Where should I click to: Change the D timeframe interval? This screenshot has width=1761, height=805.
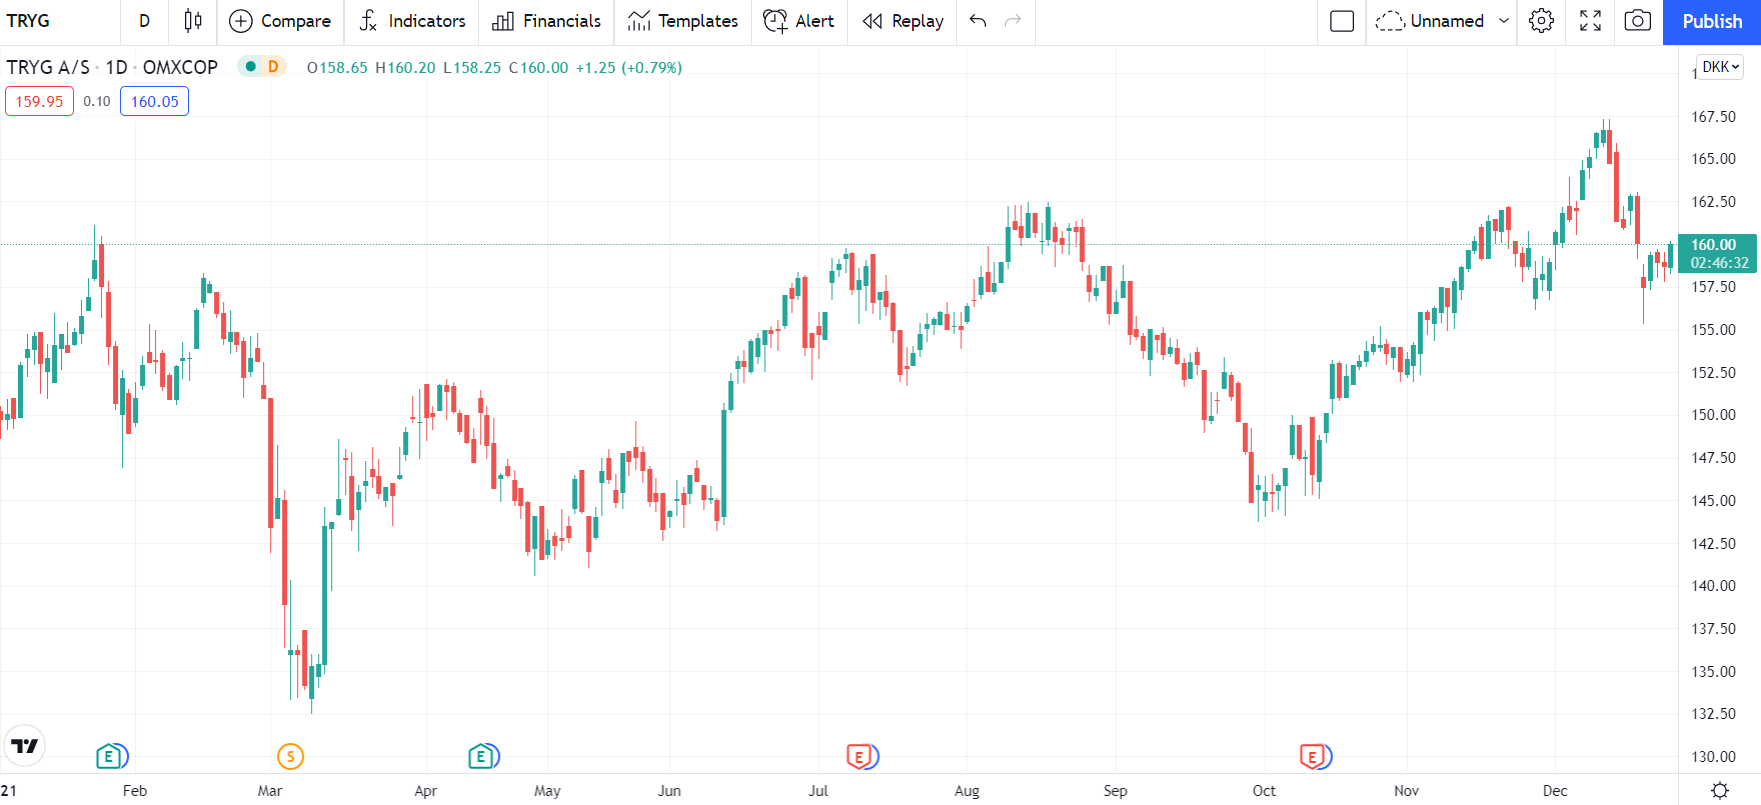(145, 21)
